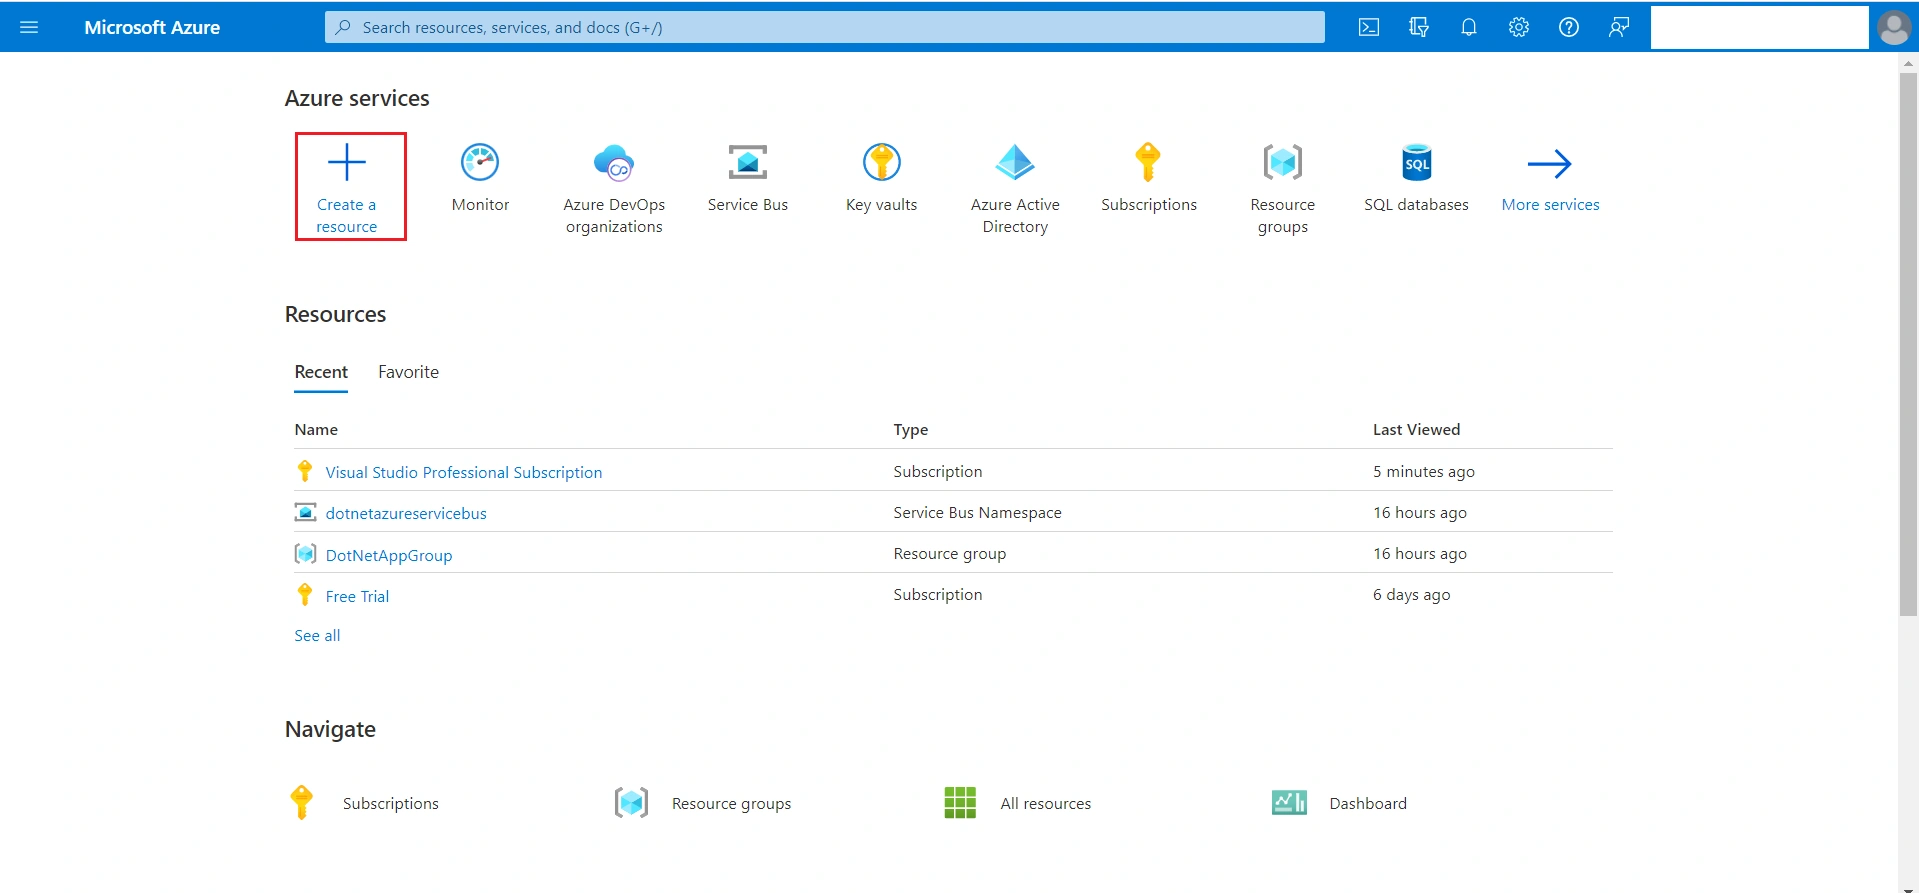Click the dotnetazureservicebus row icon
Screen dimensions: 1919x893
click(305, 512)
